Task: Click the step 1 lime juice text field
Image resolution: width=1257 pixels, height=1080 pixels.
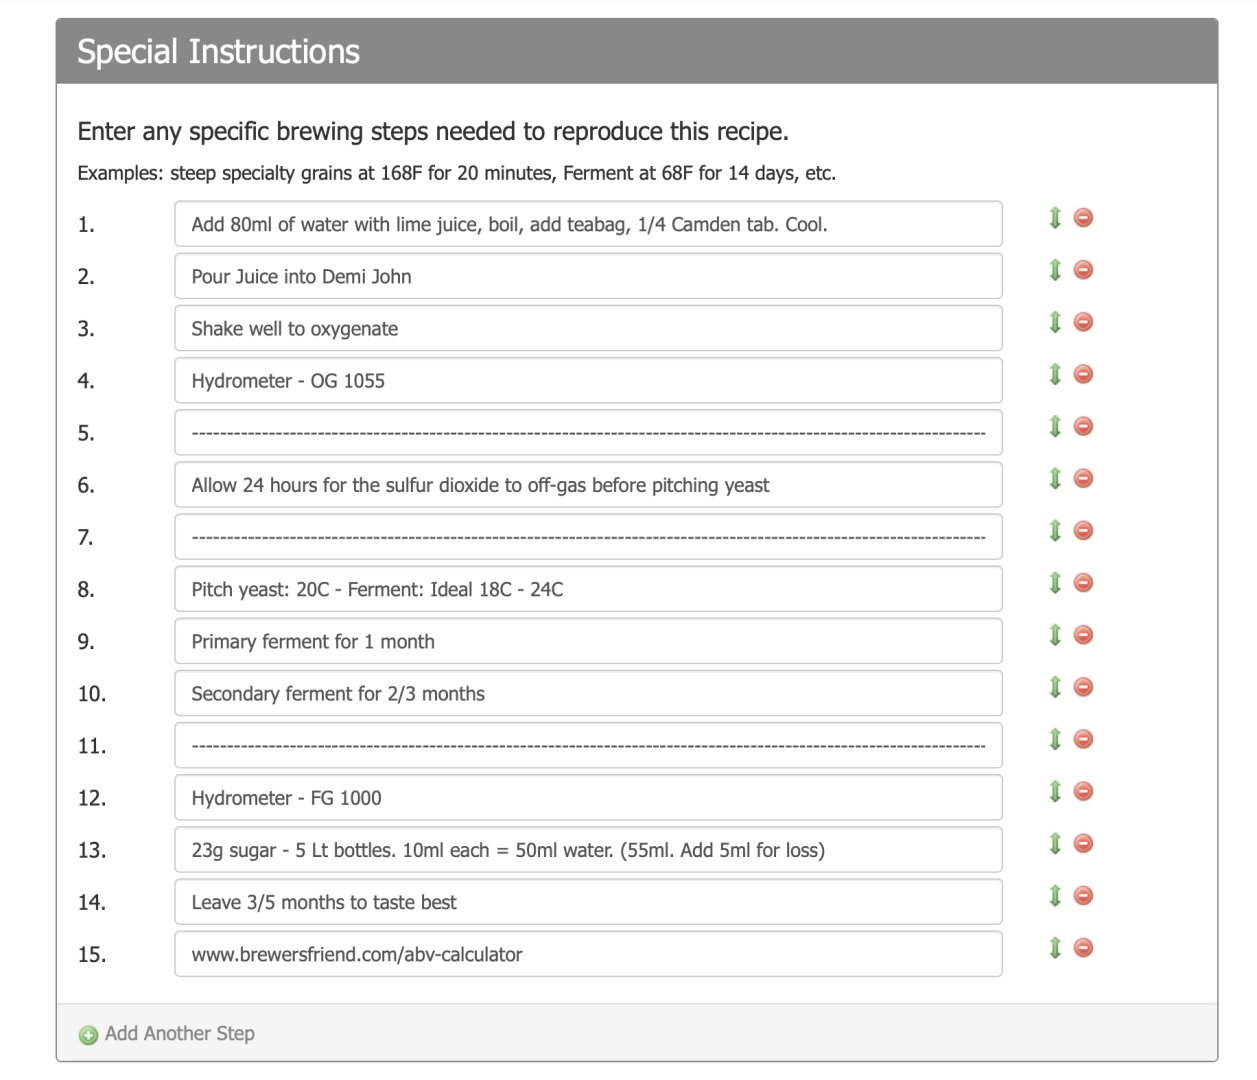Action: 588,224
